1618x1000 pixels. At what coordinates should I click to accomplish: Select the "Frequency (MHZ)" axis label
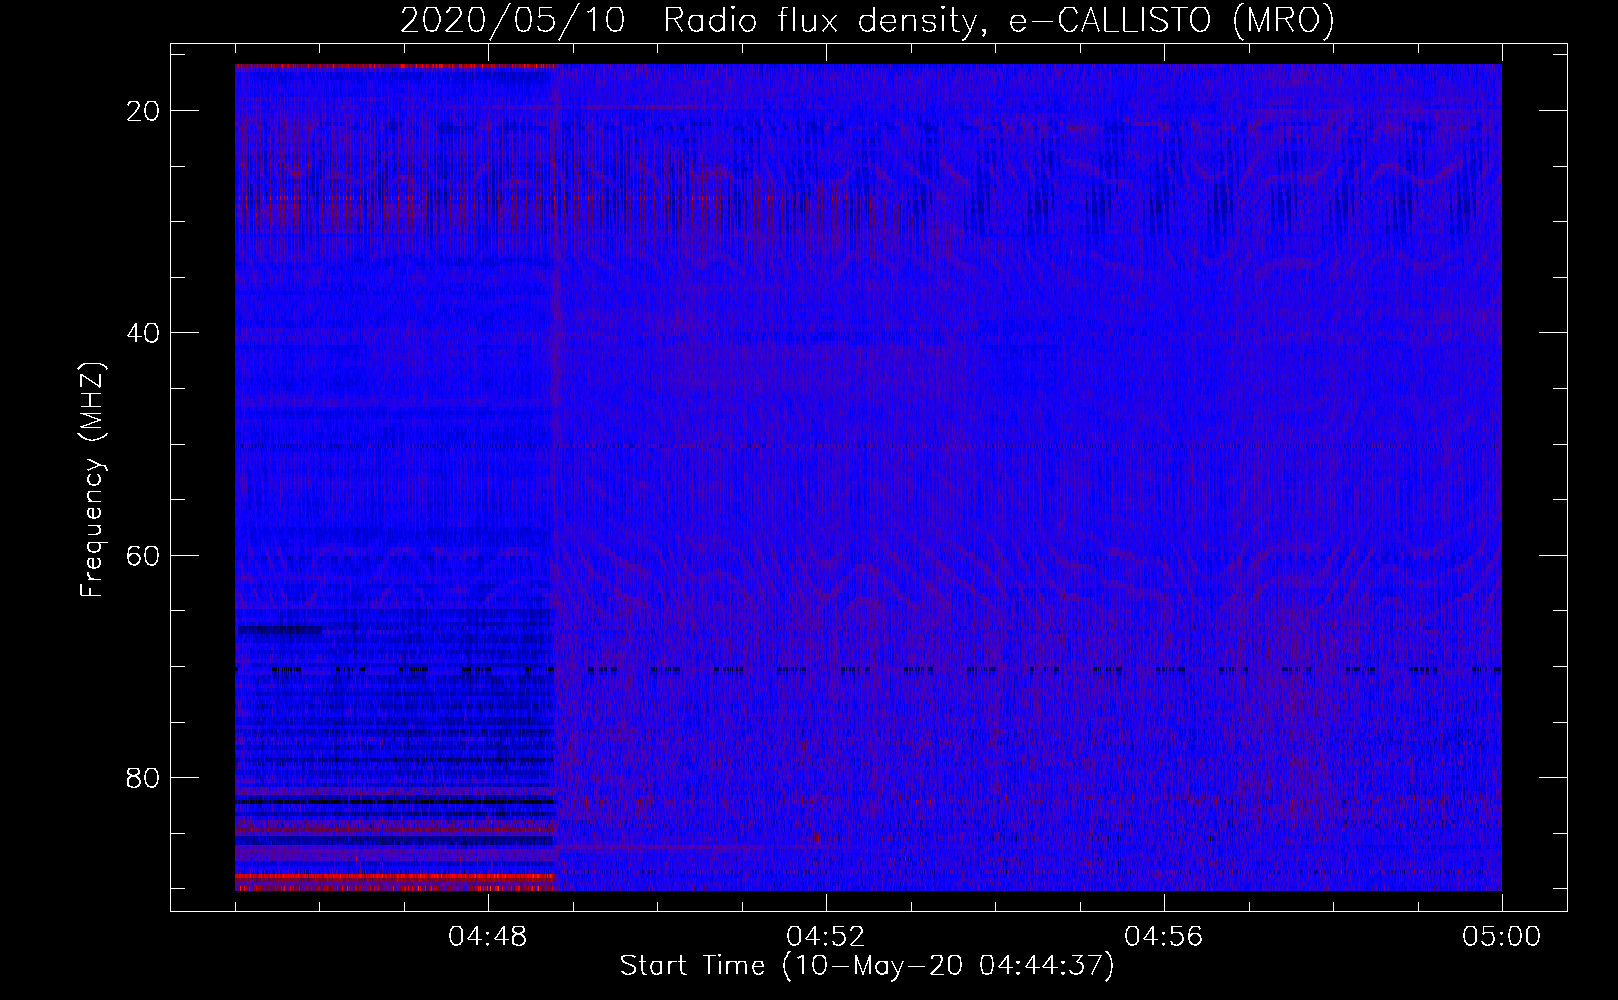[x=92, y=480]
